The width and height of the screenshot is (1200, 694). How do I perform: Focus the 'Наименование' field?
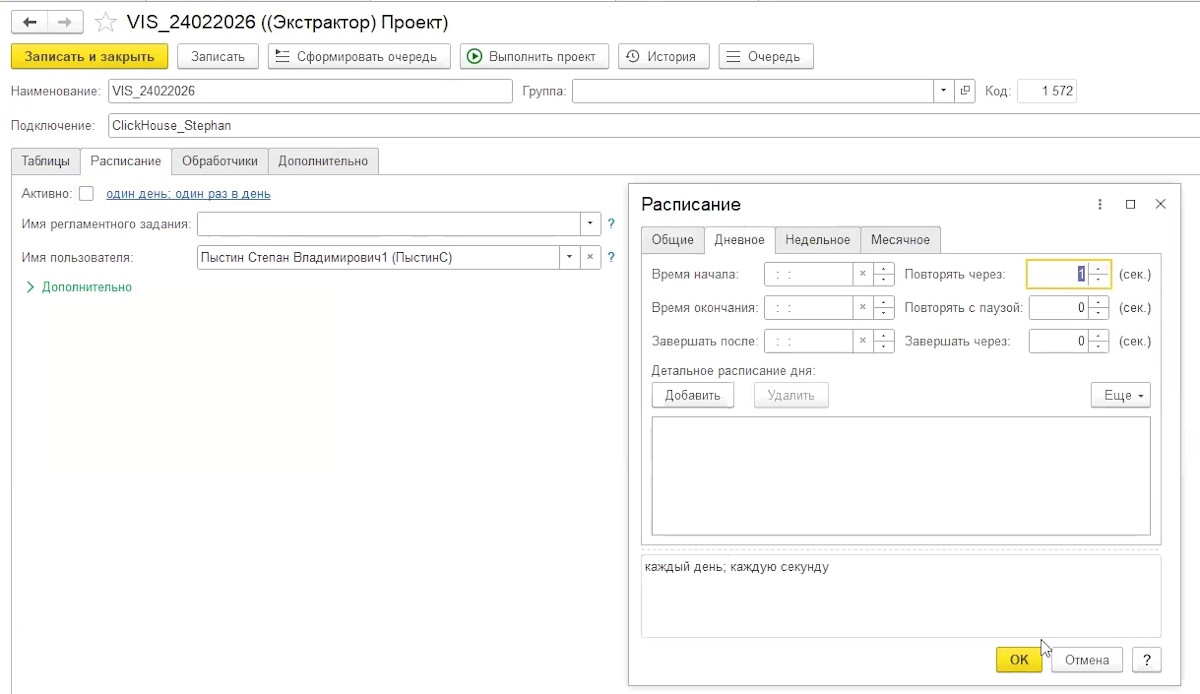(x=310, y=91)
